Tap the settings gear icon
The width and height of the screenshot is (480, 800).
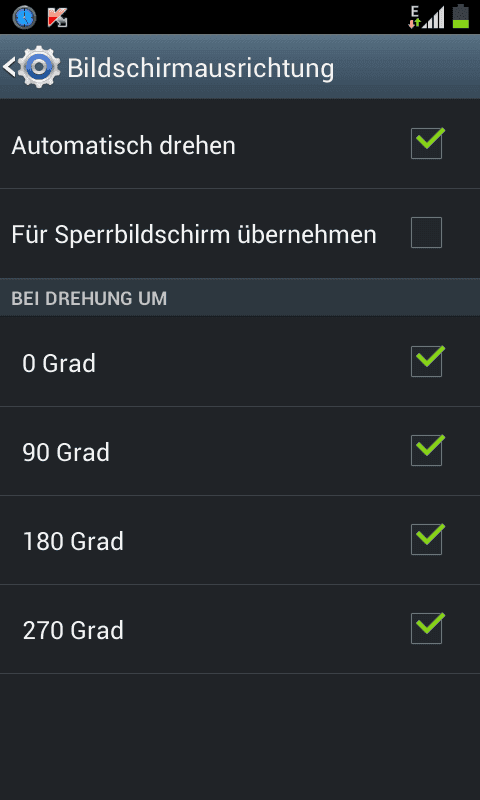point(39,67)
